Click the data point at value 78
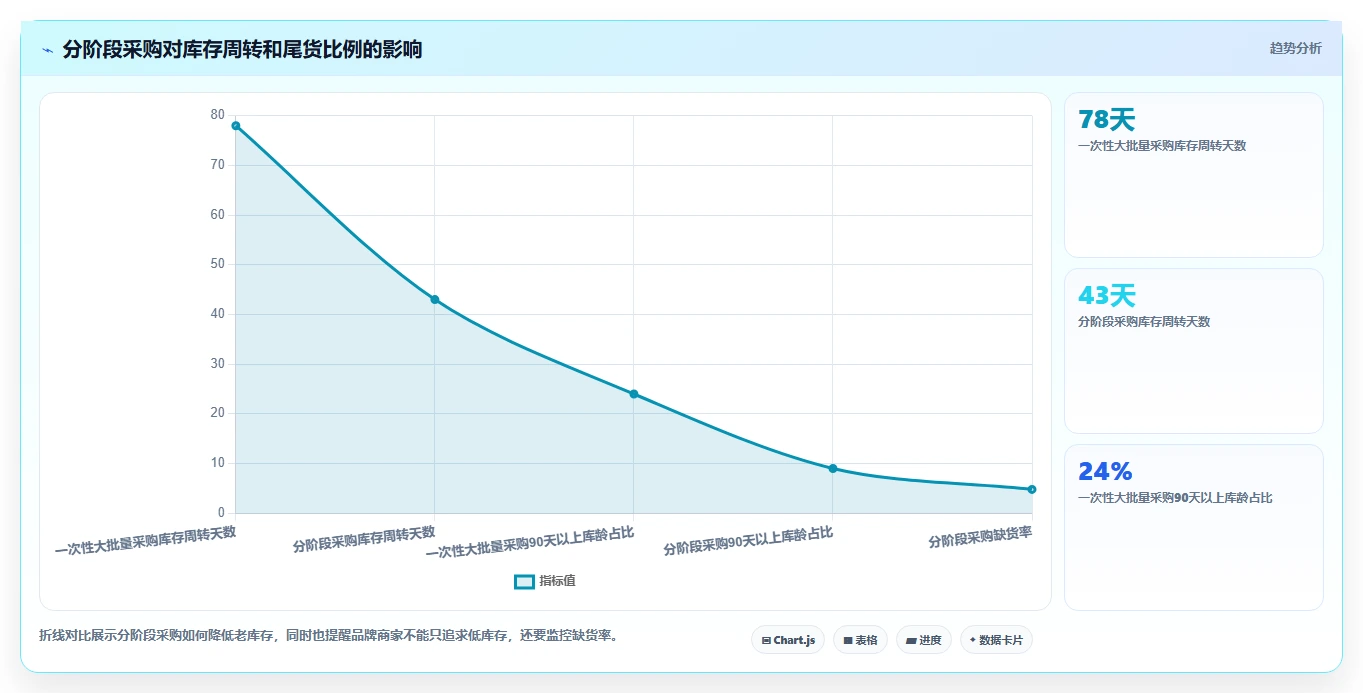The height and width of the screenshot is (693, 1363). click(235, 126)
